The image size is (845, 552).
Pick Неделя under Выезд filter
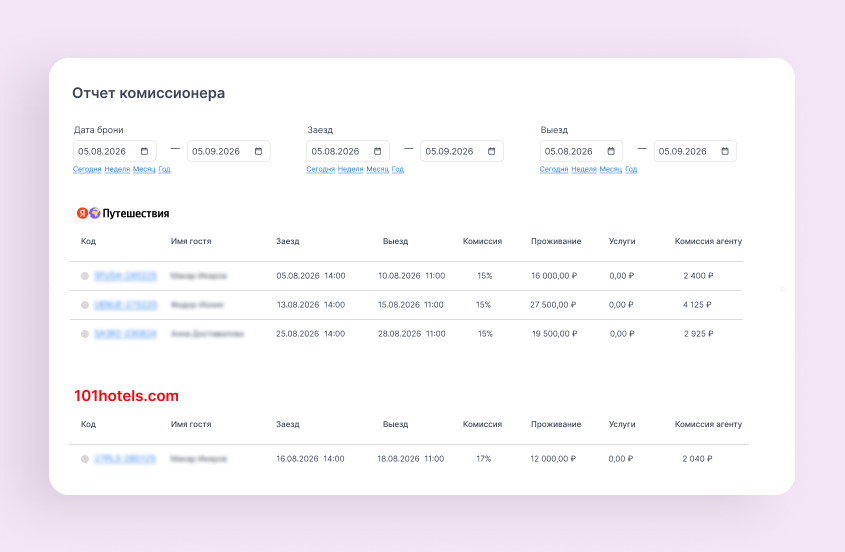click(x=584, y=169)
